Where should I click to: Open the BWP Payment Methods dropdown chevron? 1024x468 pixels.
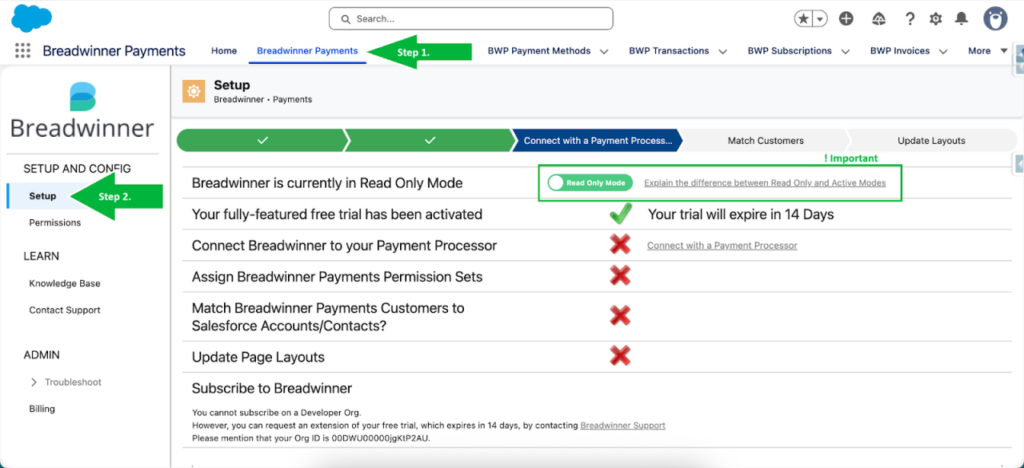604,52
